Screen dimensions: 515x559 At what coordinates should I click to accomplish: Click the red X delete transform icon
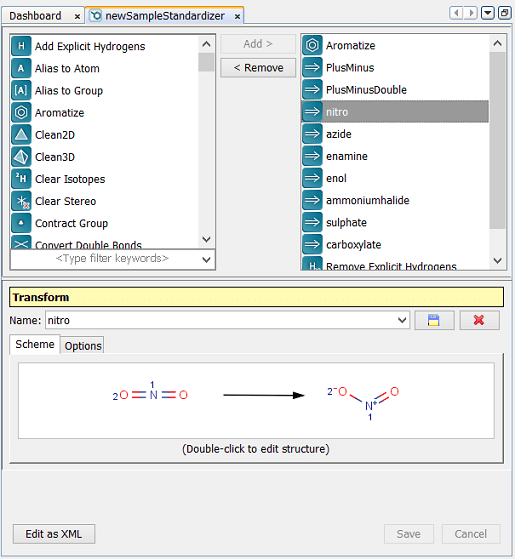click(479, 320)
